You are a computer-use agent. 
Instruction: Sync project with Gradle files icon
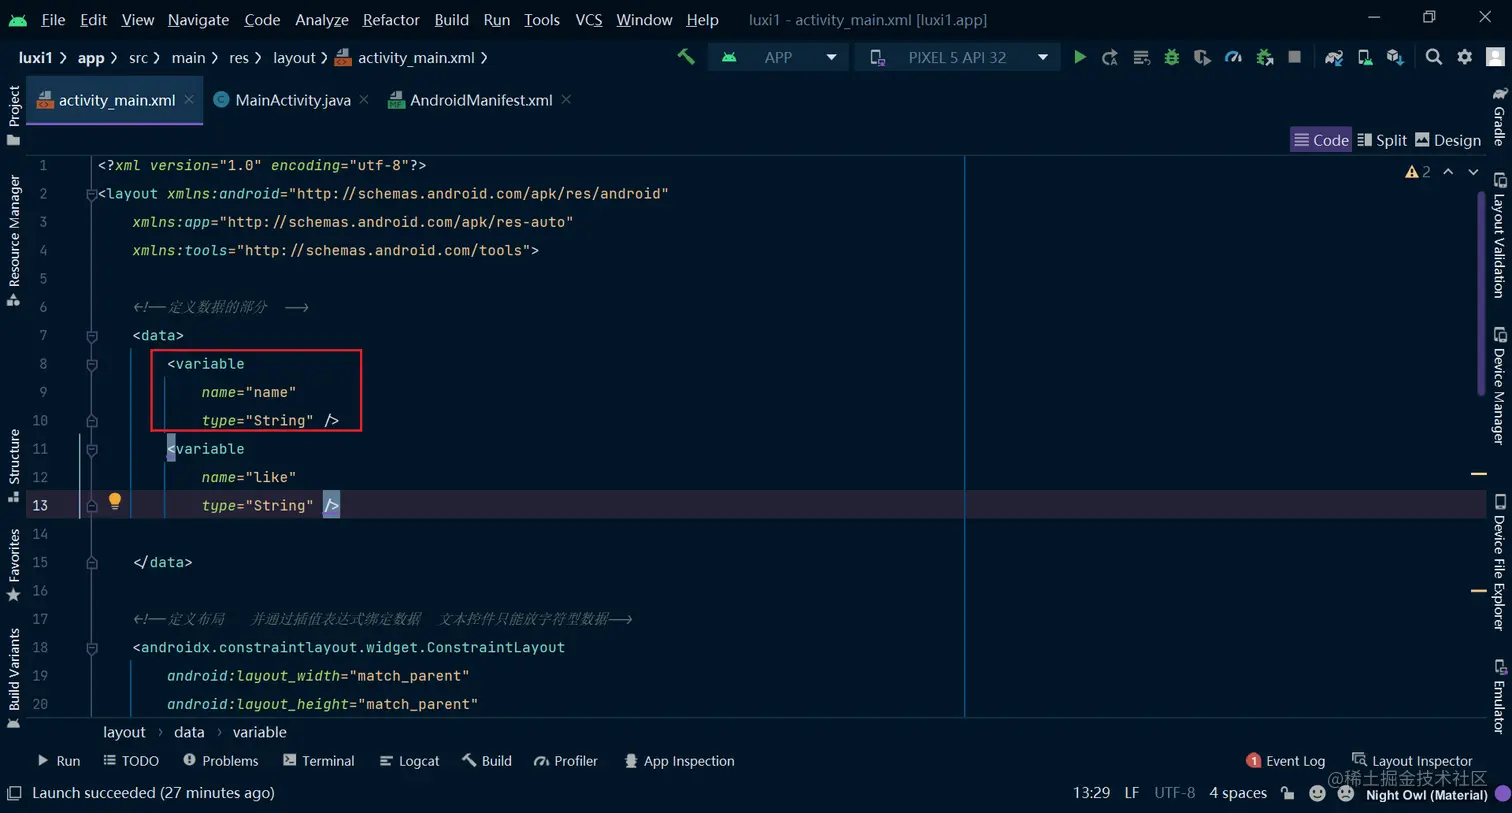[x=1334, y=57]
